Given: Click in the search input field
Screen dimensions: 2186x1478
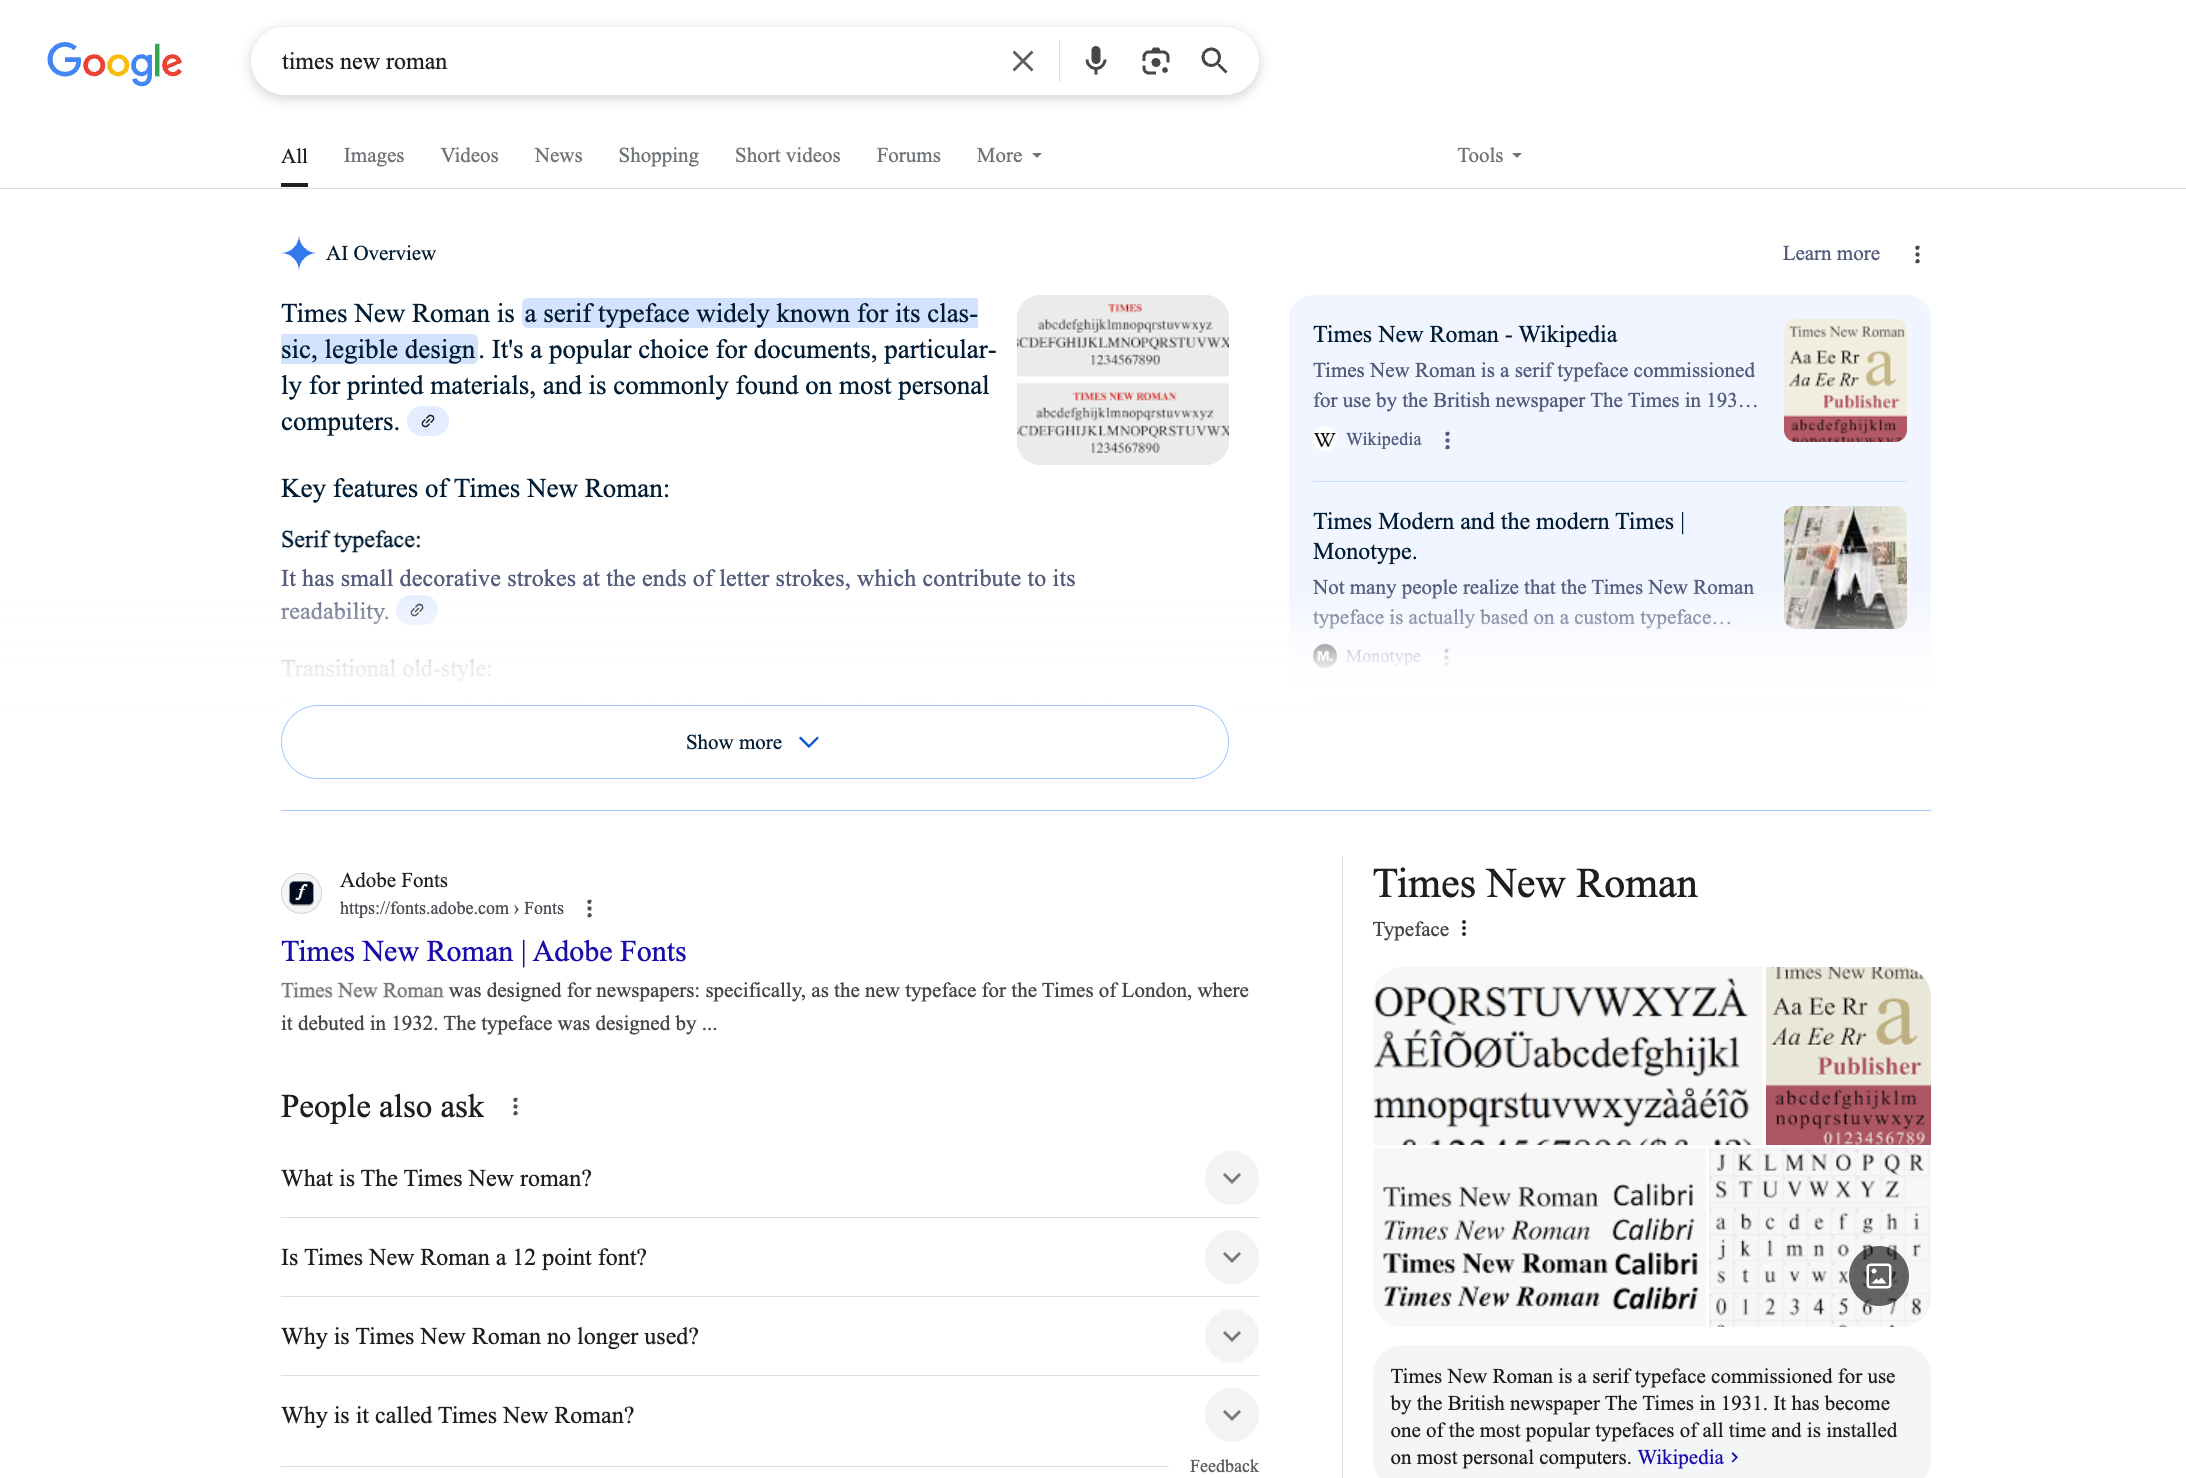Looking at the screenshot, I should (x=630, y=61).
